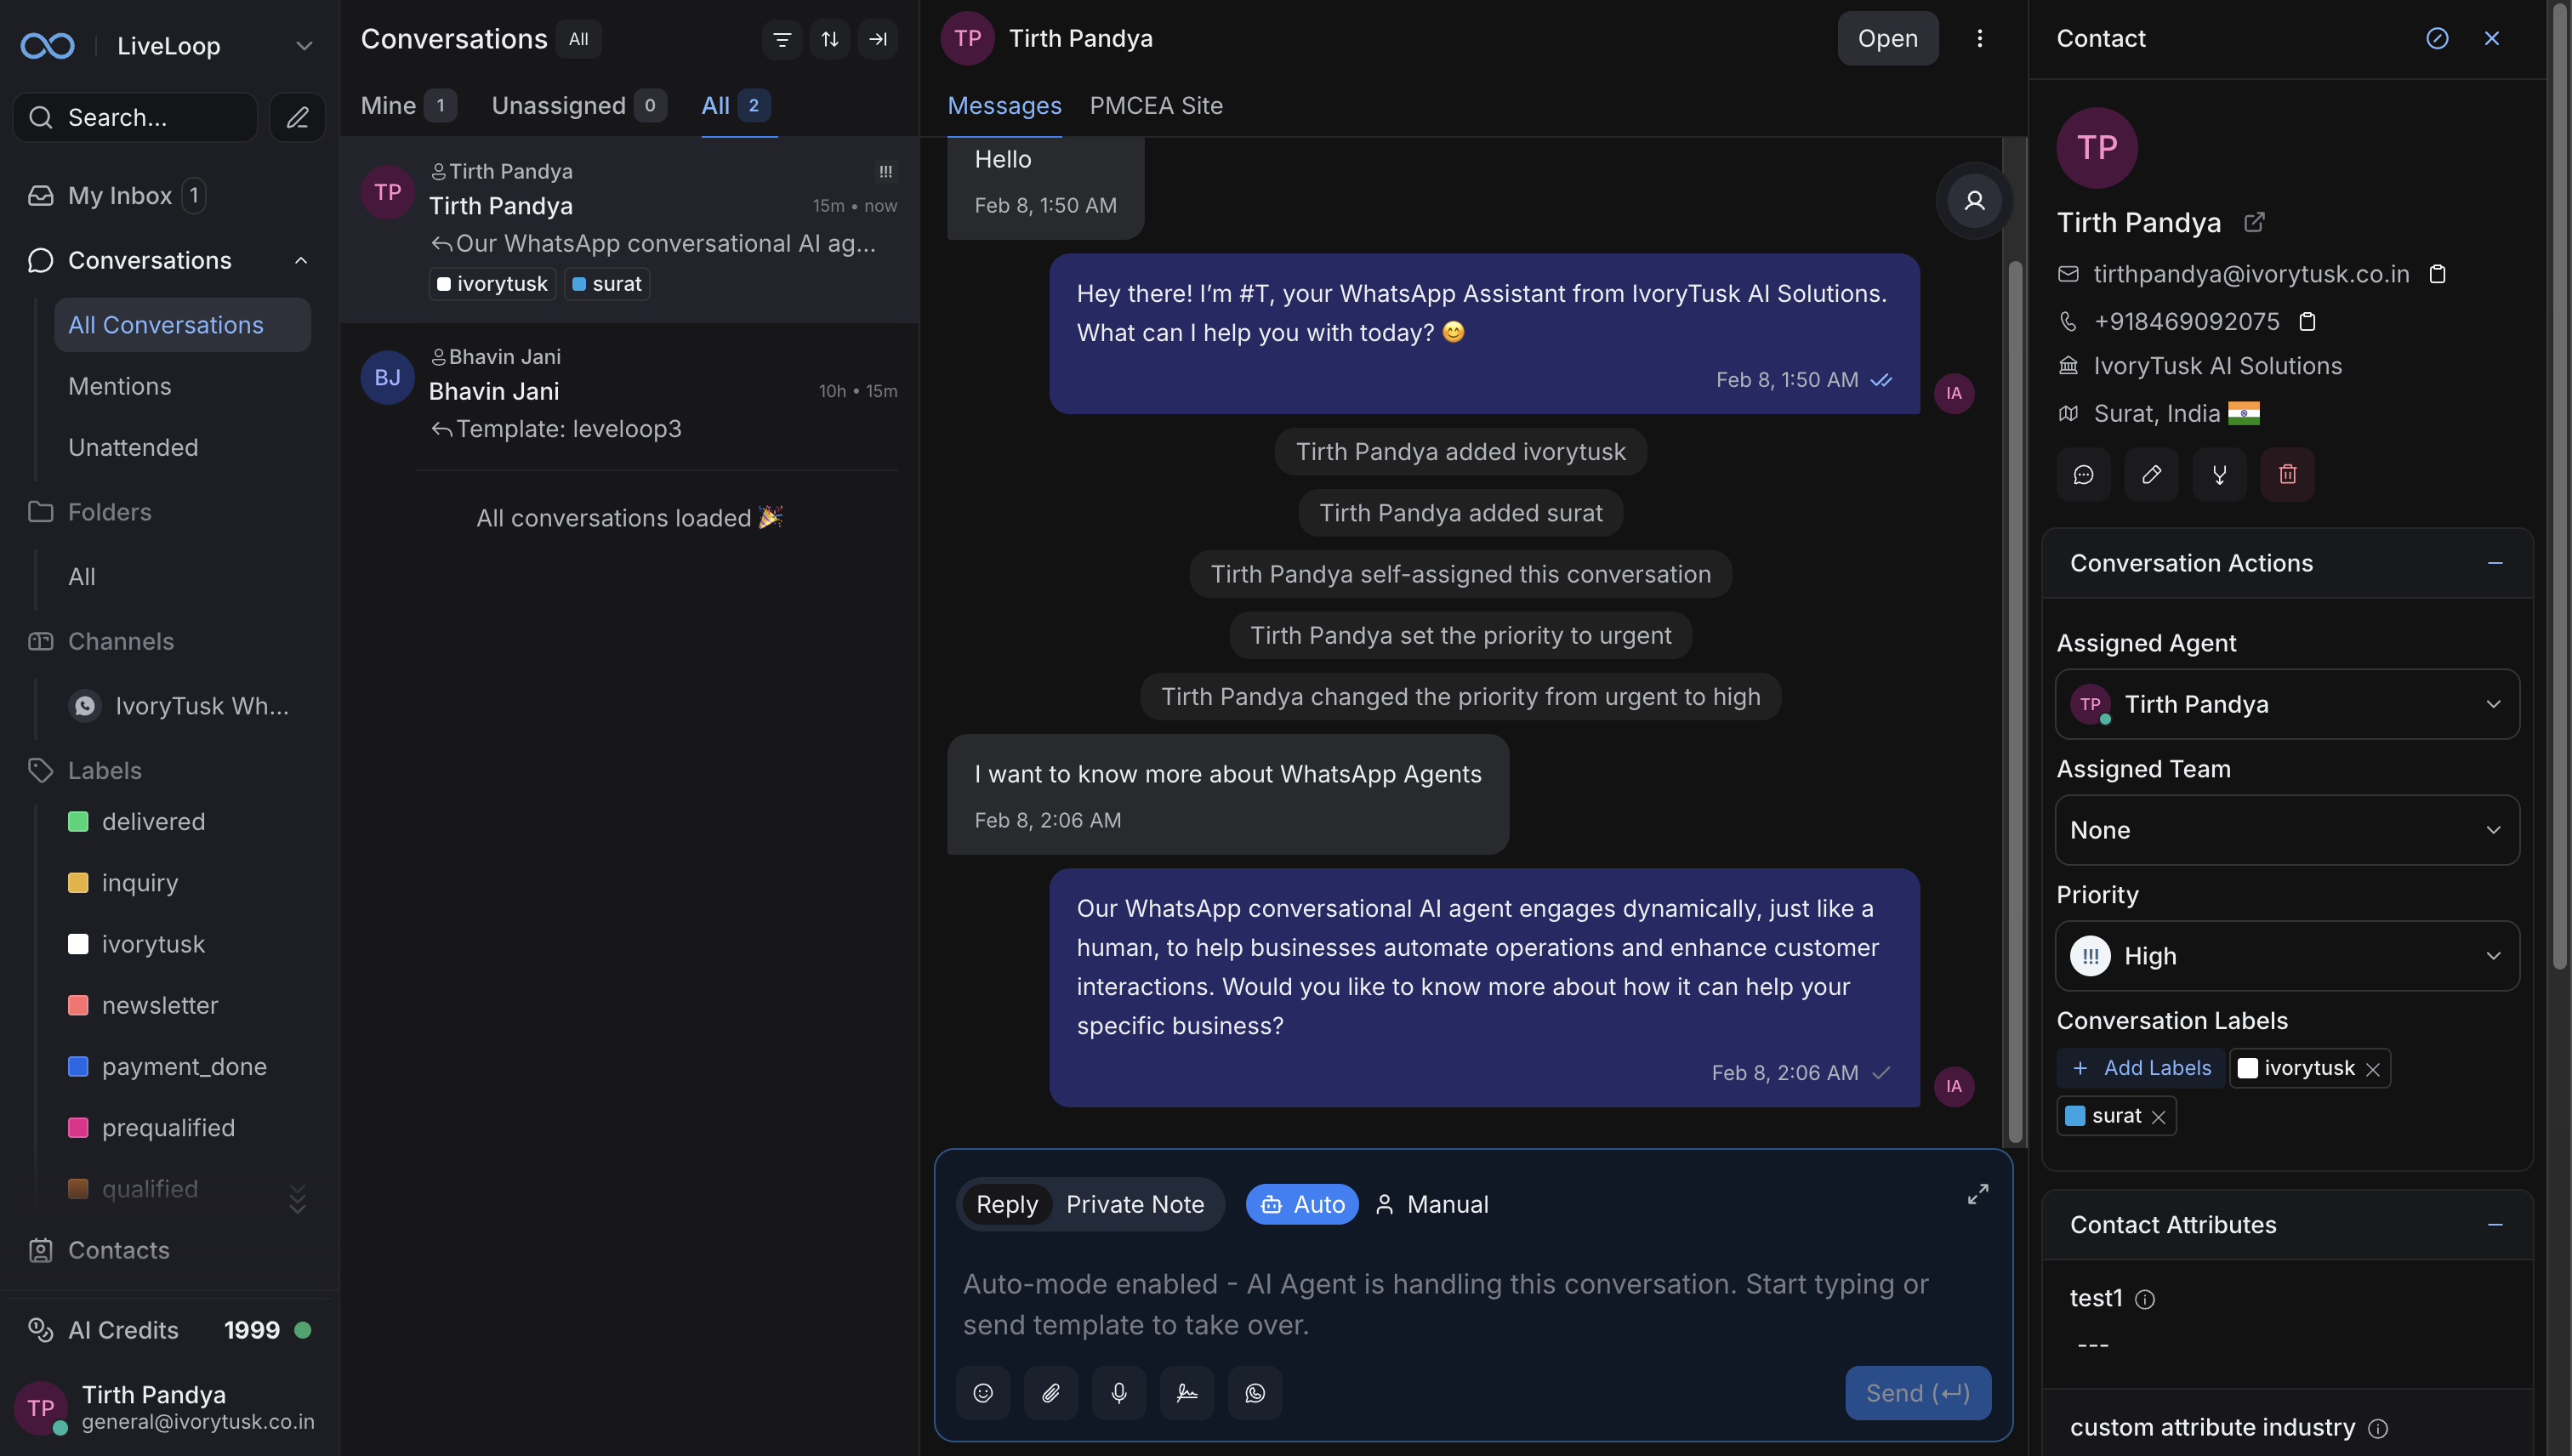Attach a file using the paperclip icon

tap(1051, 1392)
